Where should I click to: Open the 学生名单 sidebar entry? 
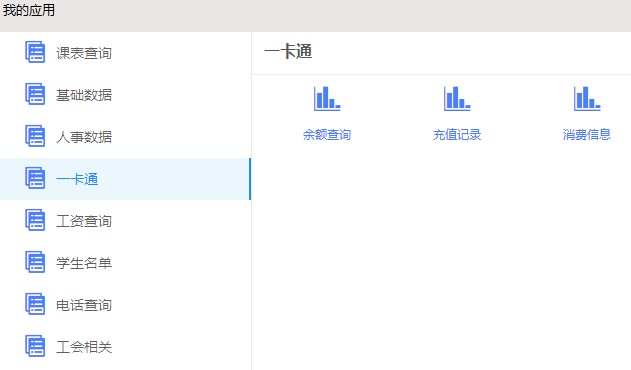pos(125,263)
